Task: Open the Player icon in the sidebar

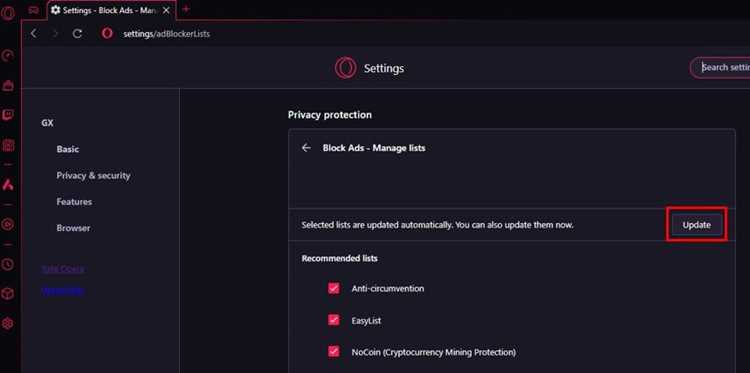Action: coord(8,224)
